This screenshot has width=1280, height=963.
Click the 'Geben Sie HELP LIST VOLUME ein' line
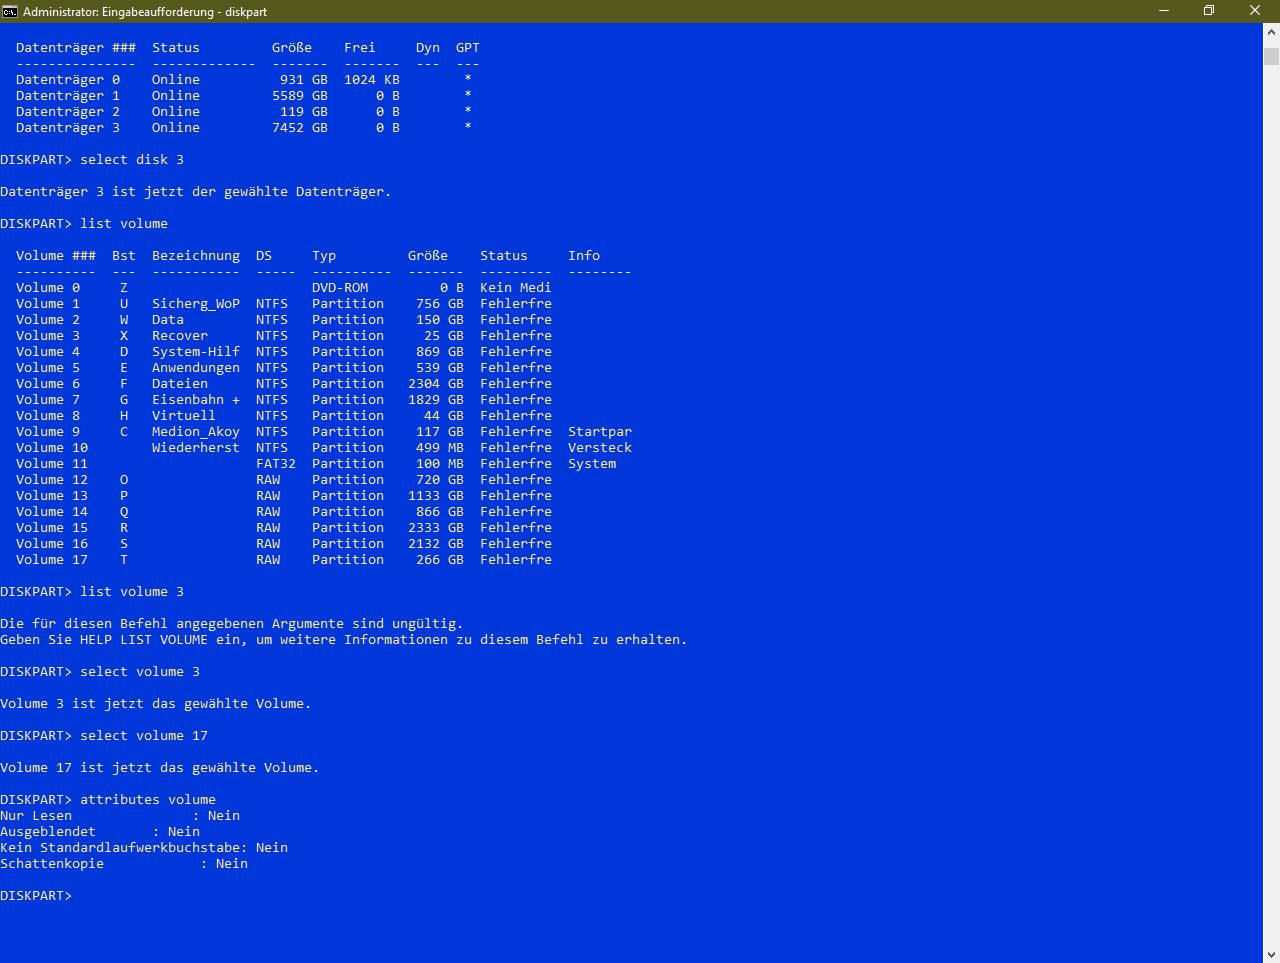[344, 640]
